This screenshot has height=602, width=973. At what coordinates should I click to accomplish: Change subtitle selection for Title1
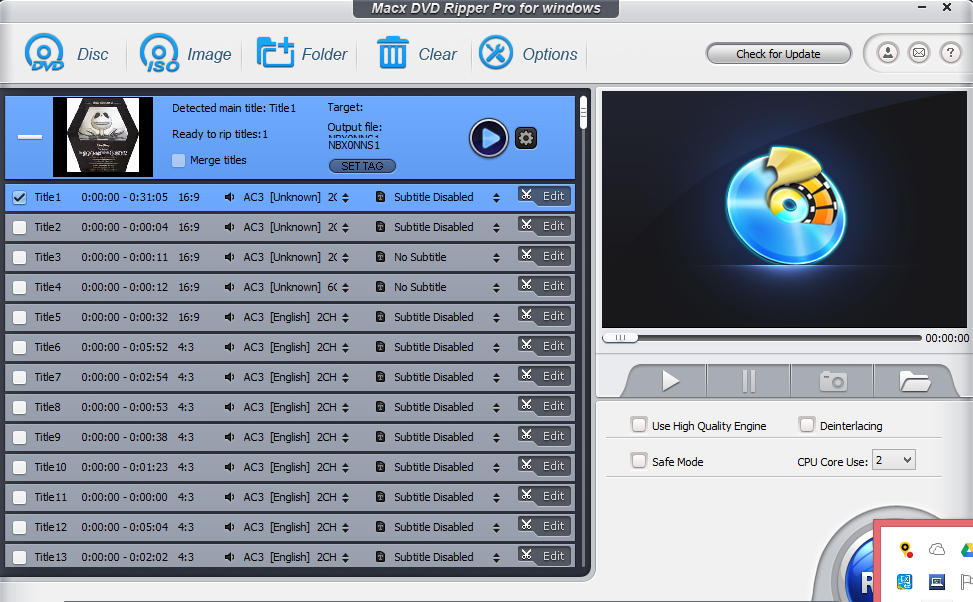[496, 197]
